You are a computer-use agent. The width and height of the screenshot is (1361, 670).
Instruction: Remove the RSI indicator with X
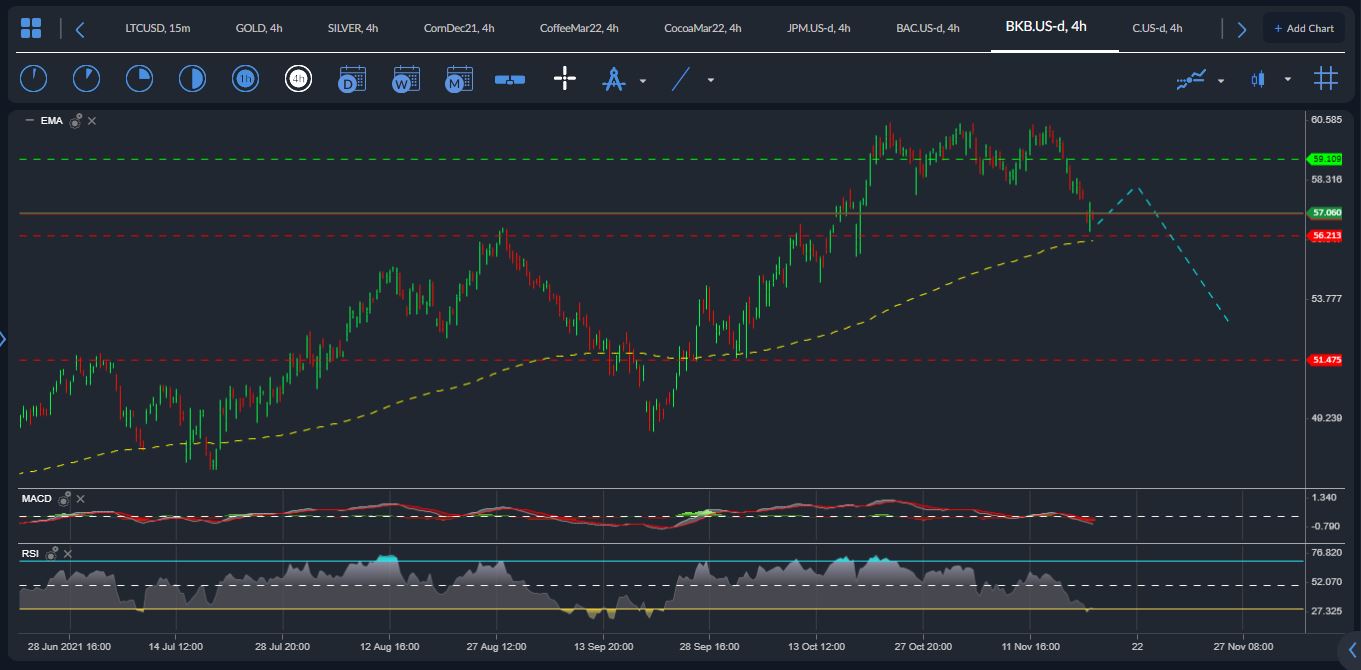pos(79,552)
